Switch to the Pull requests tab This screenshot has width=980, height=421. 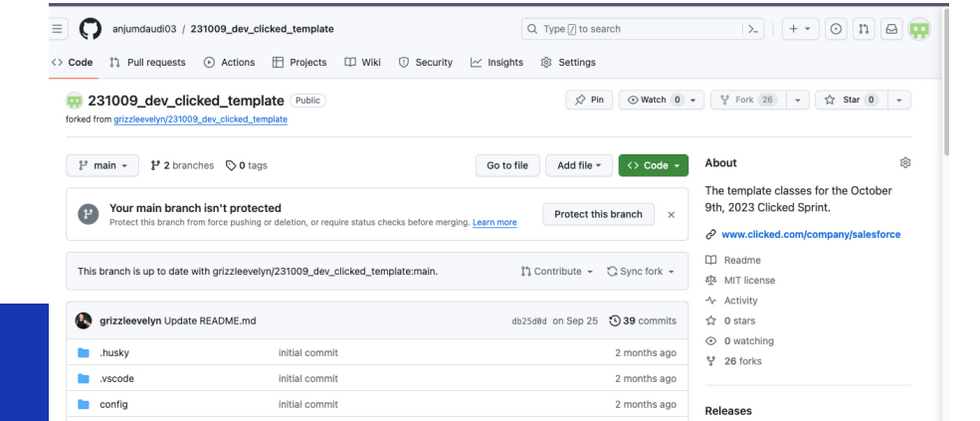click(148, 62)
